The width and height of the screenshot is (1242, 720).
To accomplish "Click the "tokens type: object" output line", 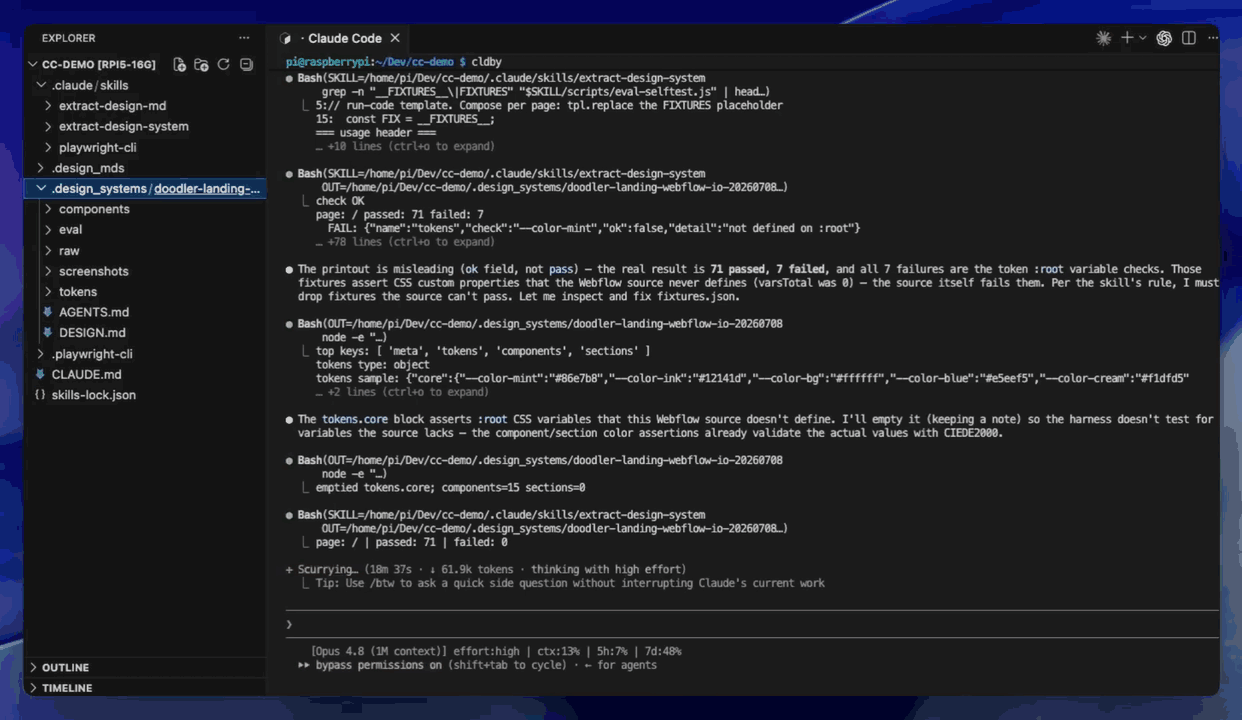I will 372,365.
